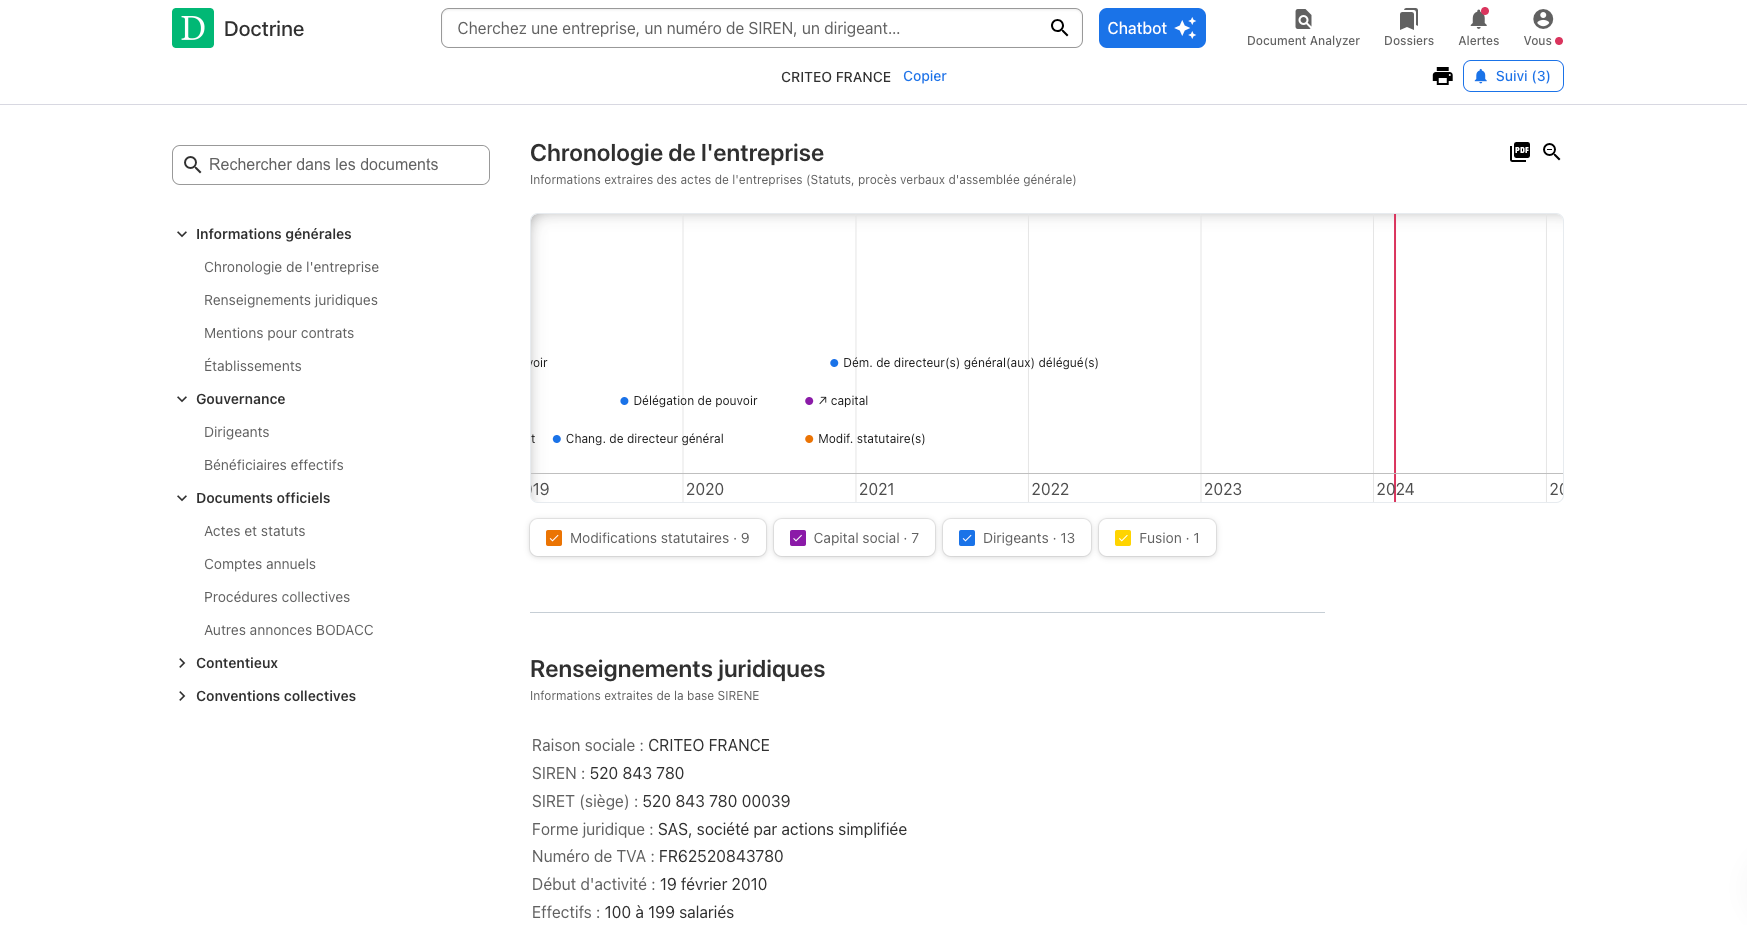
Task: Click the Délégation de pouvoir timeline event
Action: pos(694,401)
